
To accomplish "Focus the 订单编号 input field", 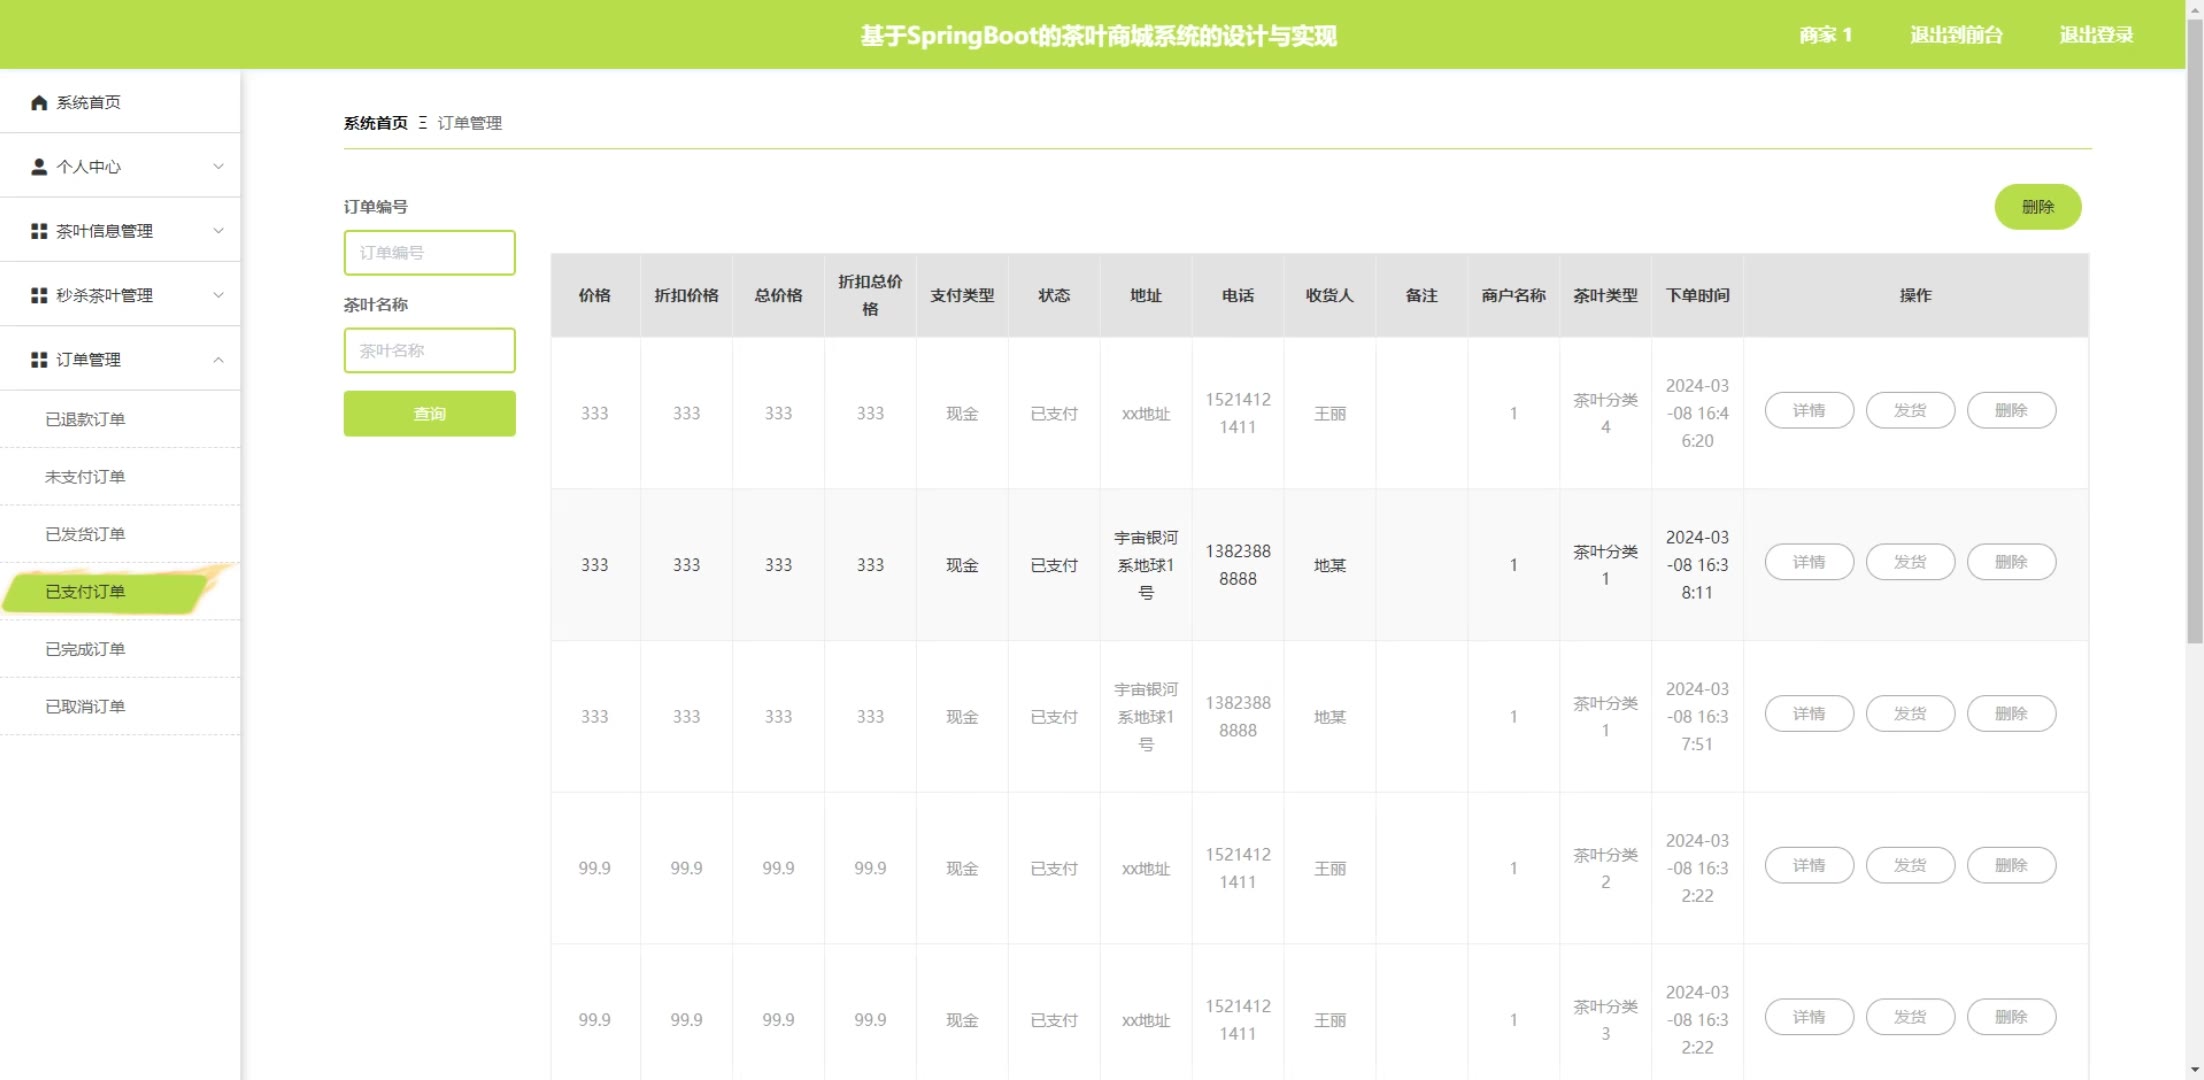I will coord(429,253).
